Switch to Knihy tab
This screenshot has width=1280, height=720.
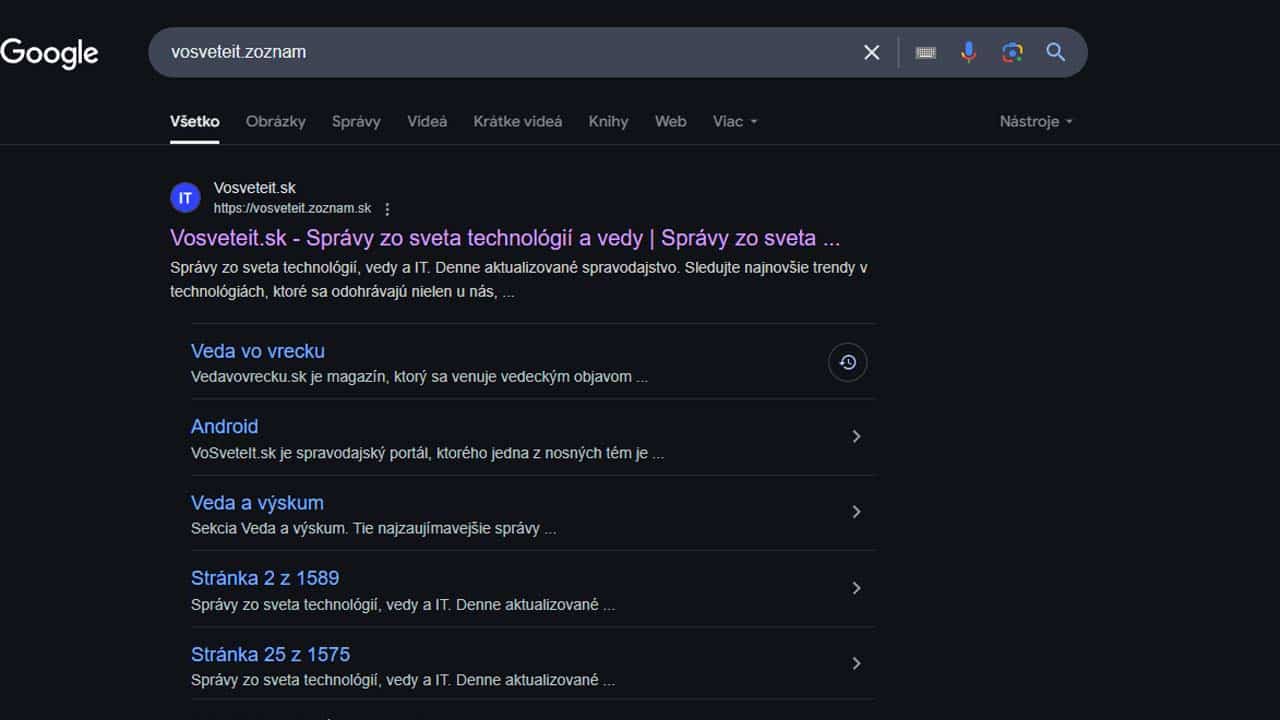(x=609, y=121)
